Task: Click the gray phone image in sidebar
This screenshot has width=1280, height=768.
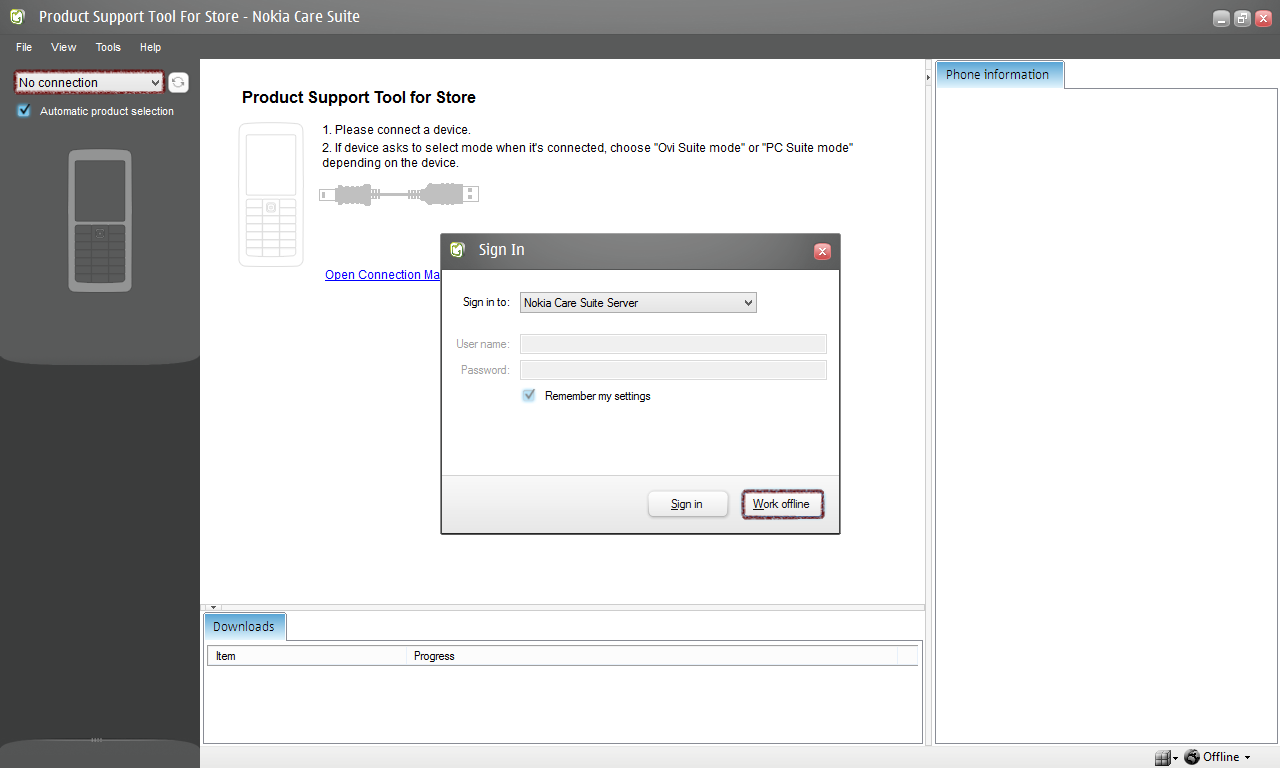Action: pos(100,221)
